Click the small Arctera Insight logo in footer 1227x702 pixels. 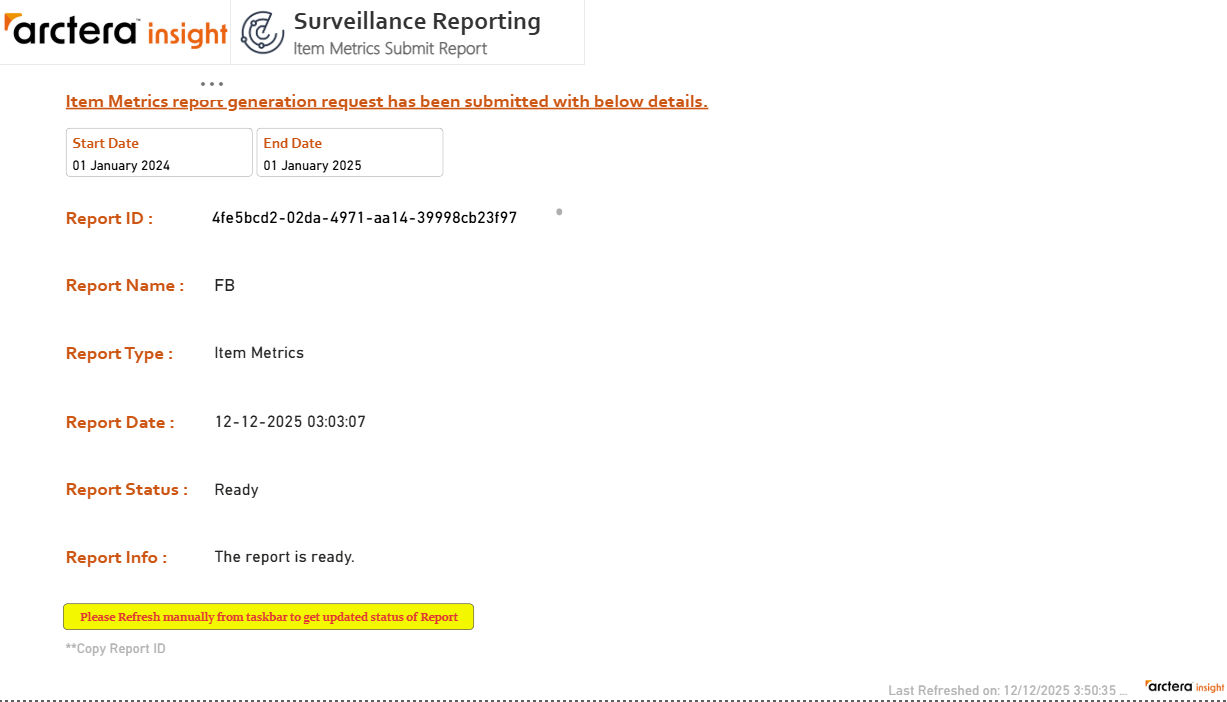pyautogui.click(x=1185, y=687)
